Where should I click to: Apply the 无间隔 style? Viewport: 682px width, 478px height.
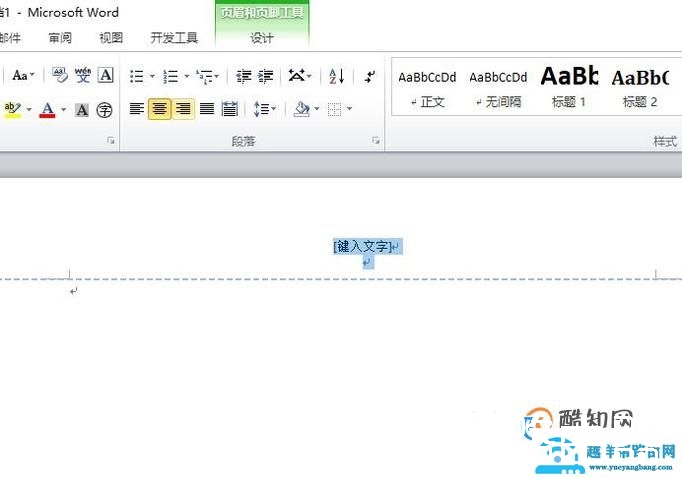pyautogui.click(x=498, y=89)
